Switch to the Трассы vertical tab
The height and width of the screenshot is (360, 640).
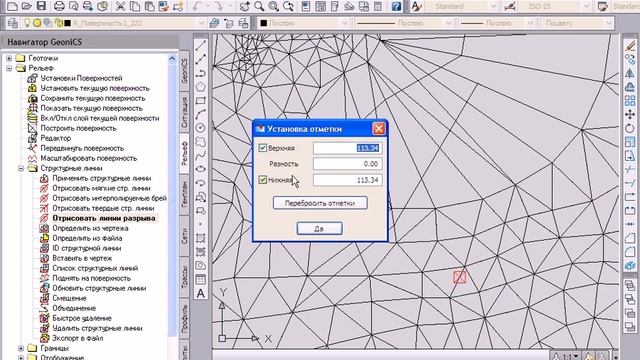[184, 277]
